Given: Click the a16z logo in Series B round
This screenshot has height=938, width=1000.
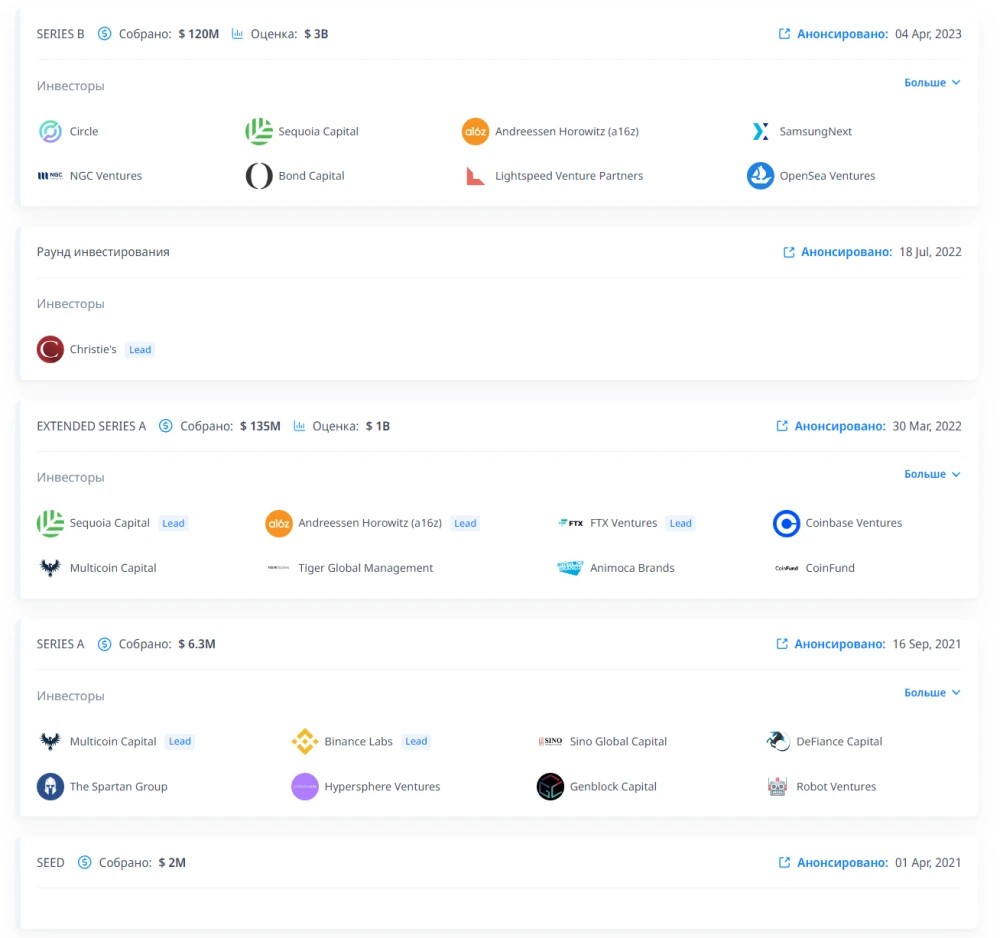Looking at the screenshot, I should coord(475,131).
